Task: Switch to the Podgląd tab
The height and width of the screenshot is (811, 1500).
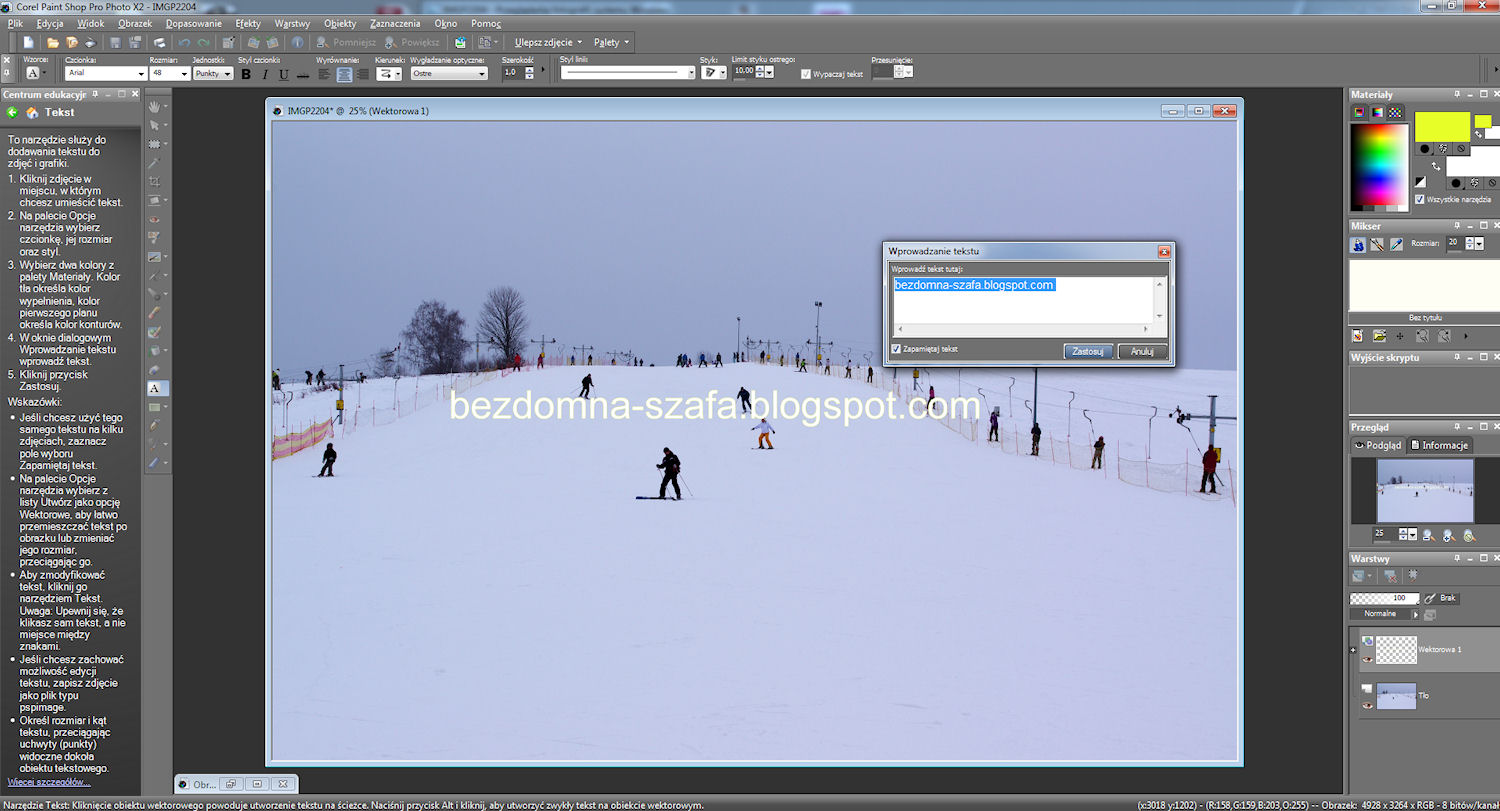Action: point(1378,445)
